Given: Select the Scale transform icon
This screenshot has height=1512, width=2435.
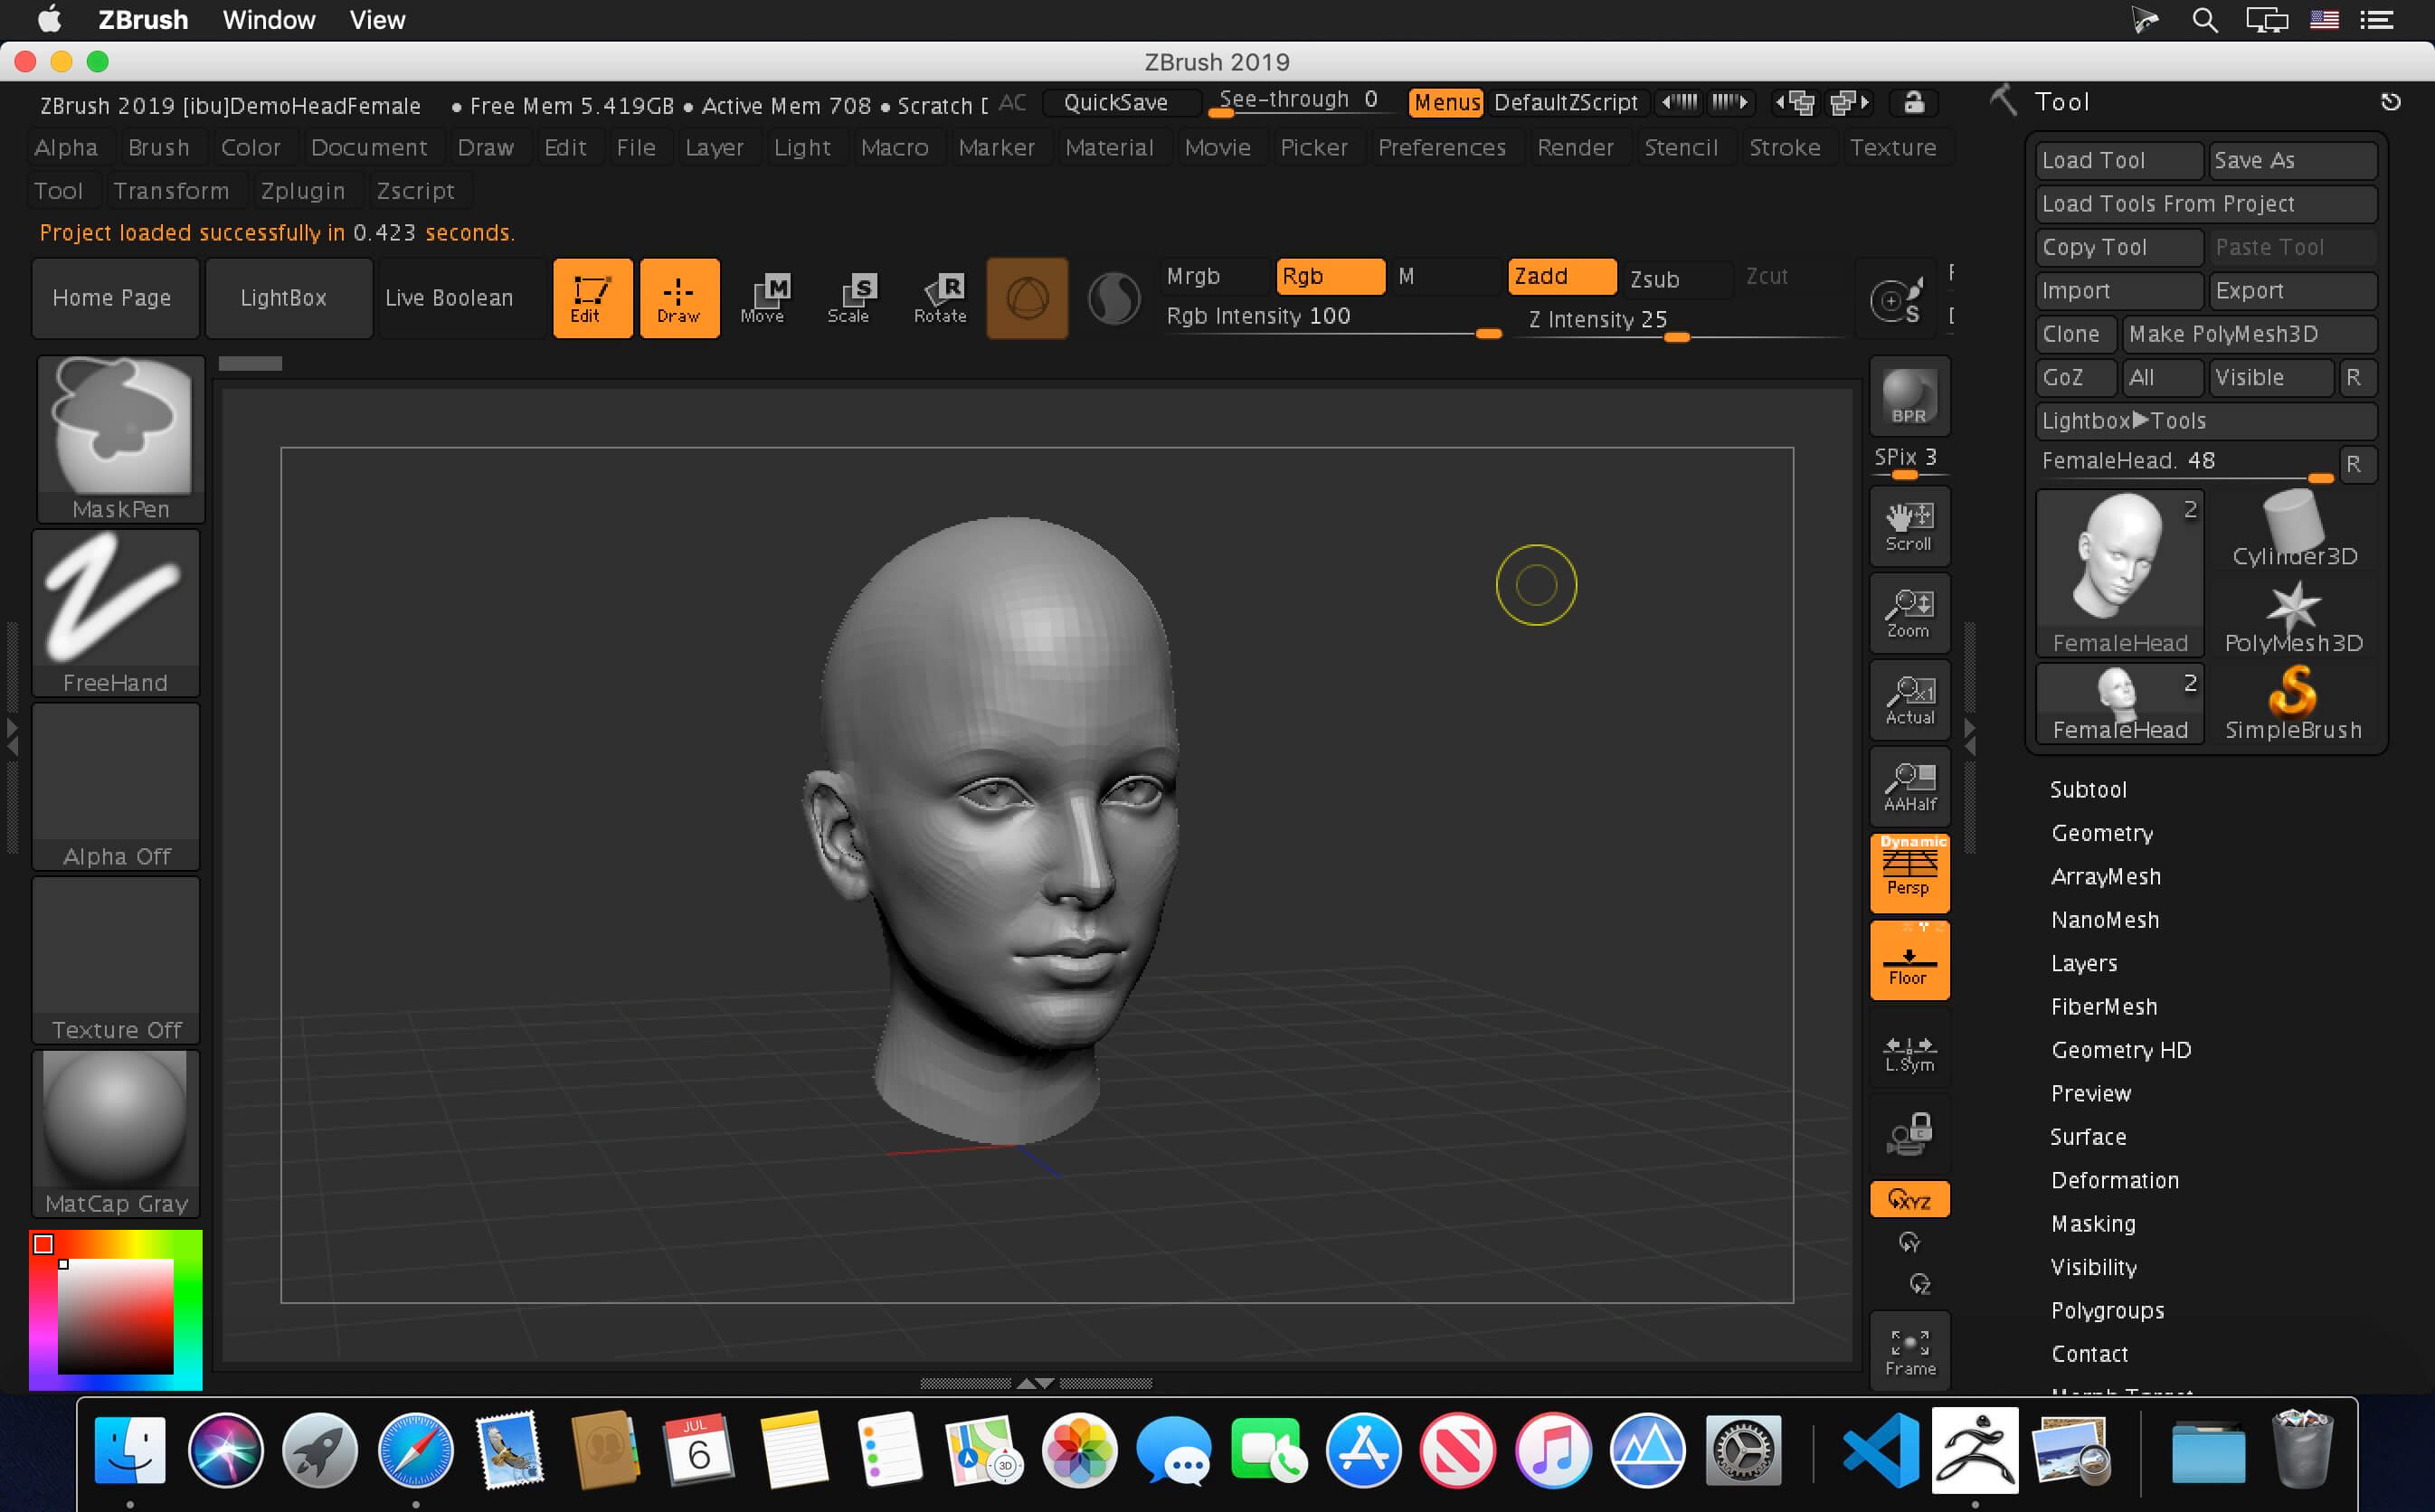Looking at the screenshot, I should click(849, 298).
